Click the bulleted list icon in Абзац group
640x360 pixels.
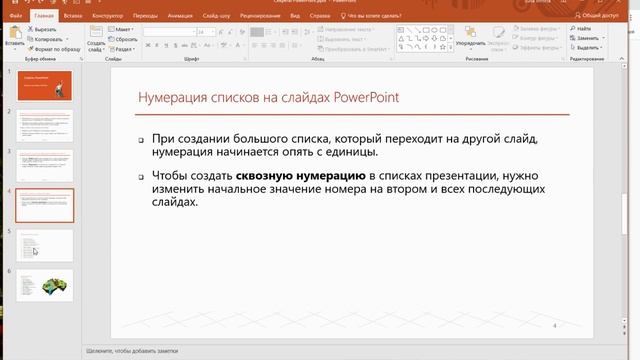pos(257,32)
